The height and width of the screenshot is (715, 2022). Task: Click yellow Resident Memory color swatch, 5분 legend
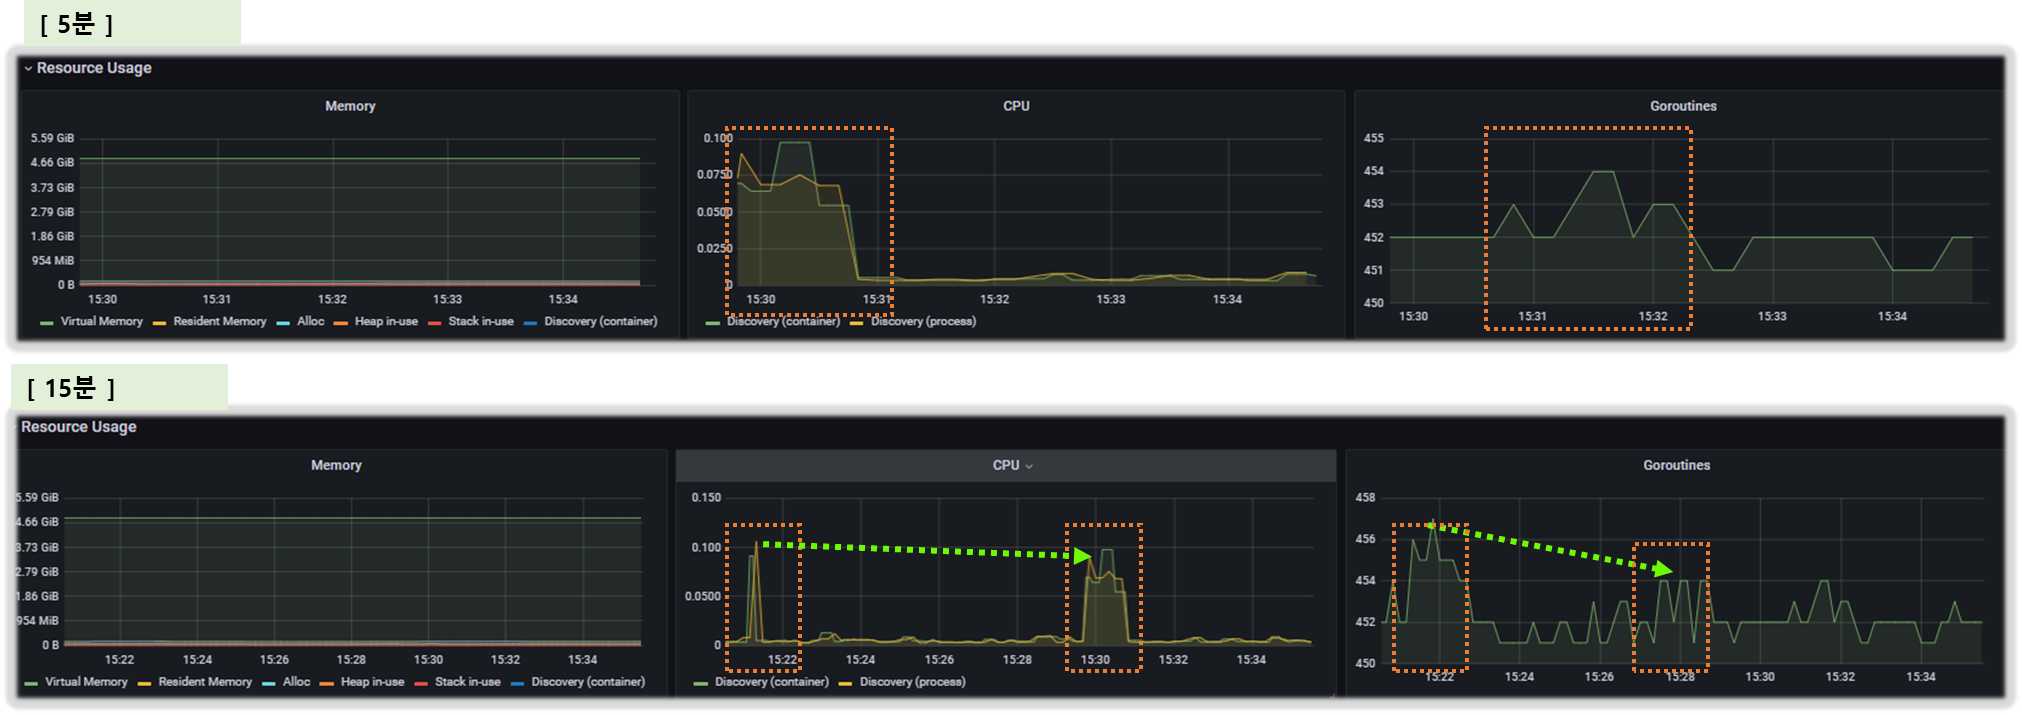click(x=160, y=323)
